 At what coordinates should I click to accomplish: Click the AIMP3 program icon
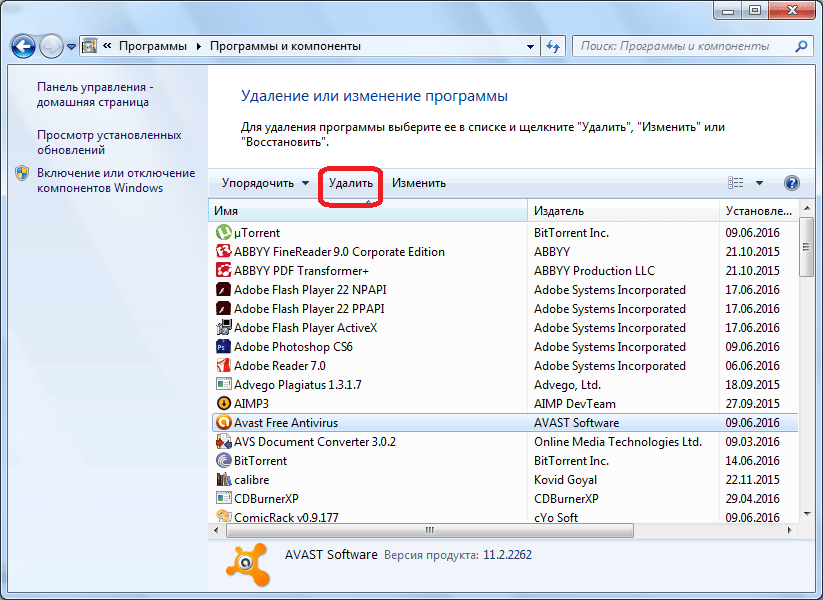pyautogui.click(x=224, y=403)
